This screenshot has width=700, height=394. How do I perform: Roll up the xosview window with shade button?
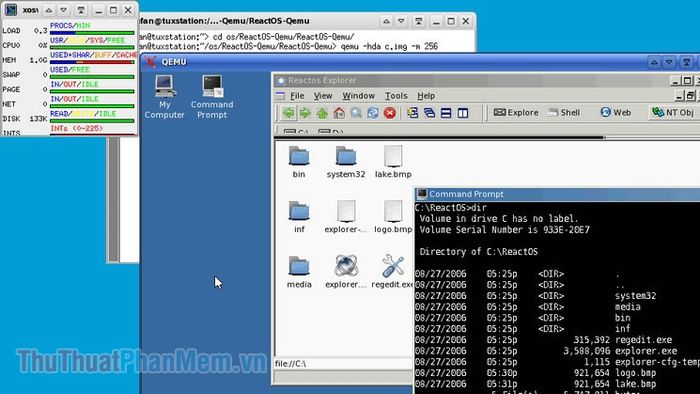(x=81, y=10)
